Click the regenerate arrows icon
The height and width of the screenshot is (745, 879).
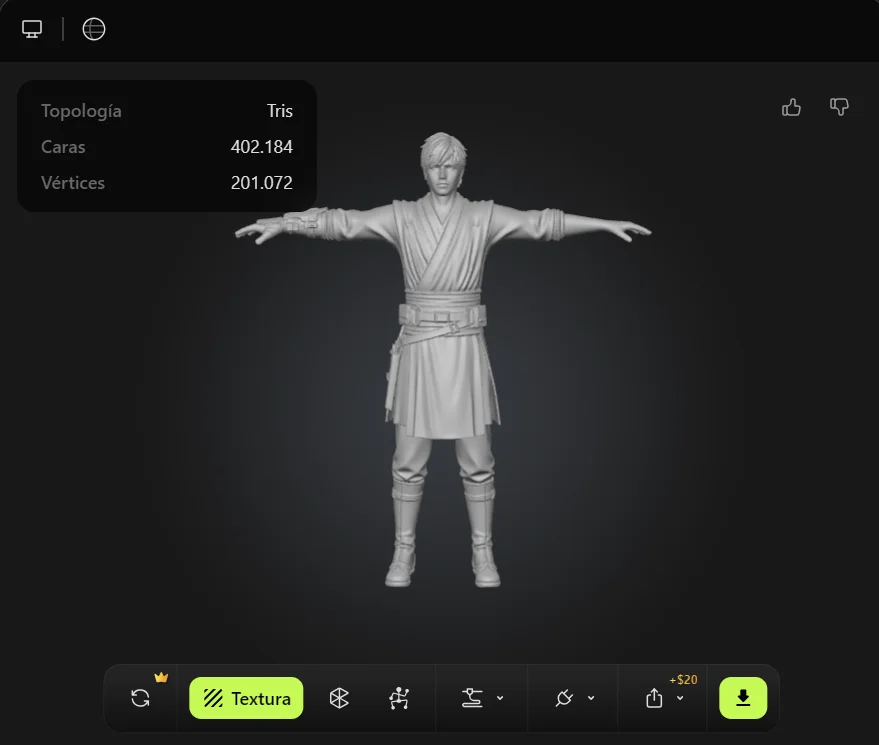coord(140,698)
